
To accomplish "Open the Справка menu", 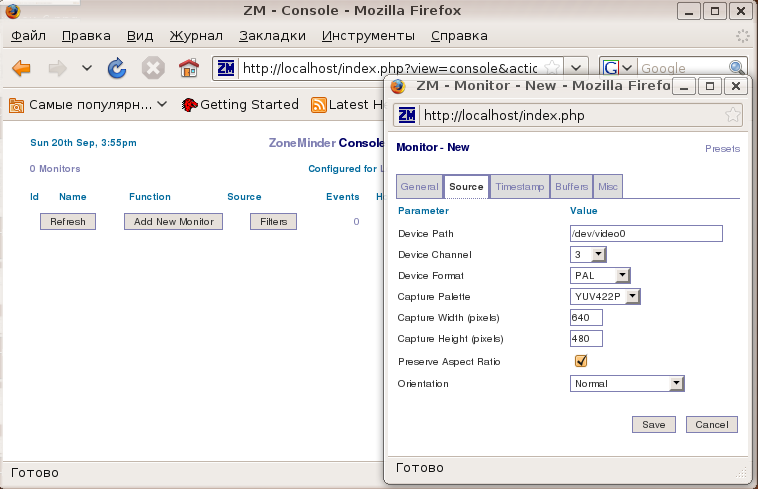I will [459, 36].
